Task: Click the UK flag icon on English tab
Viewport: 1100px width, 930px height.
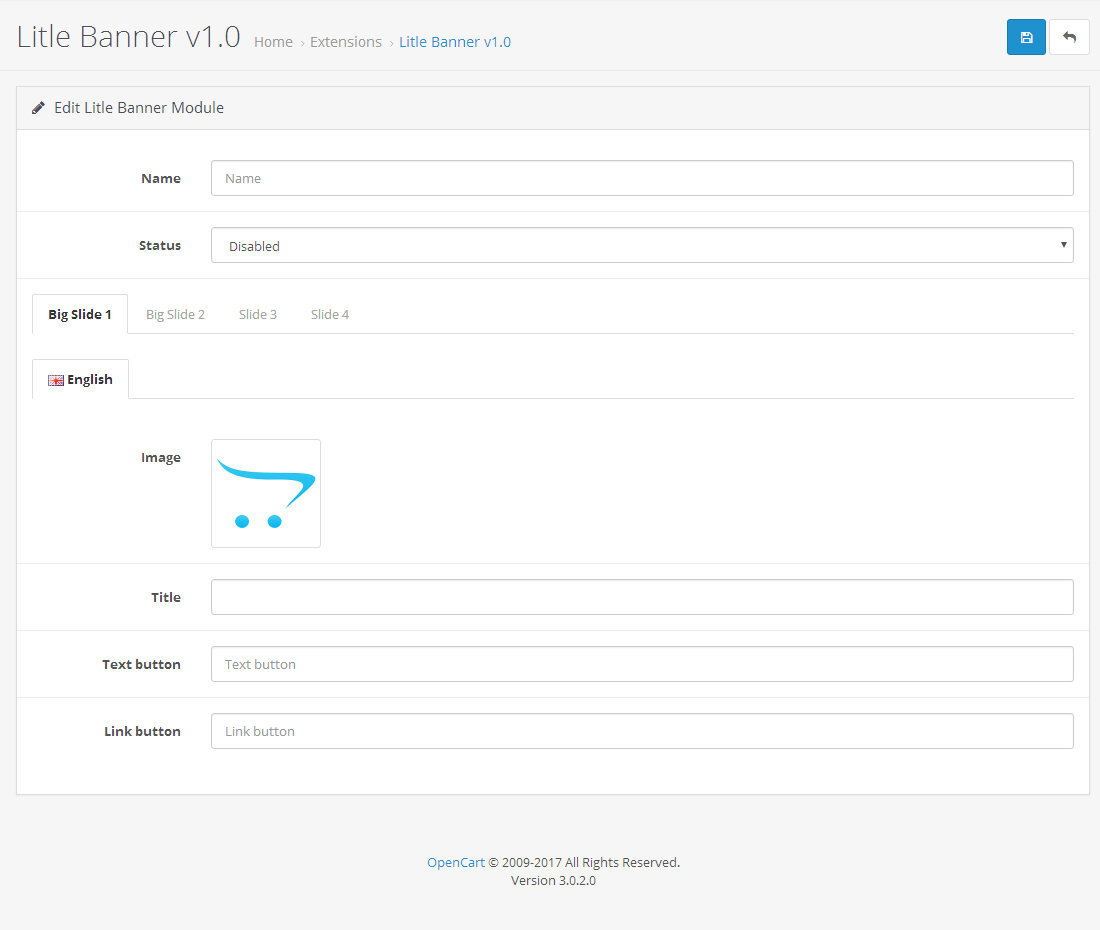Action: [56, 380]
